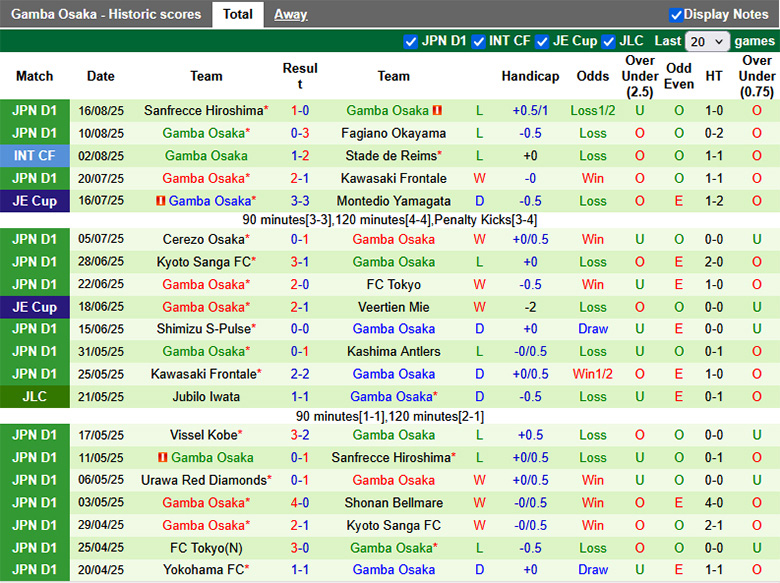Click the HT column header

(714, 76)
